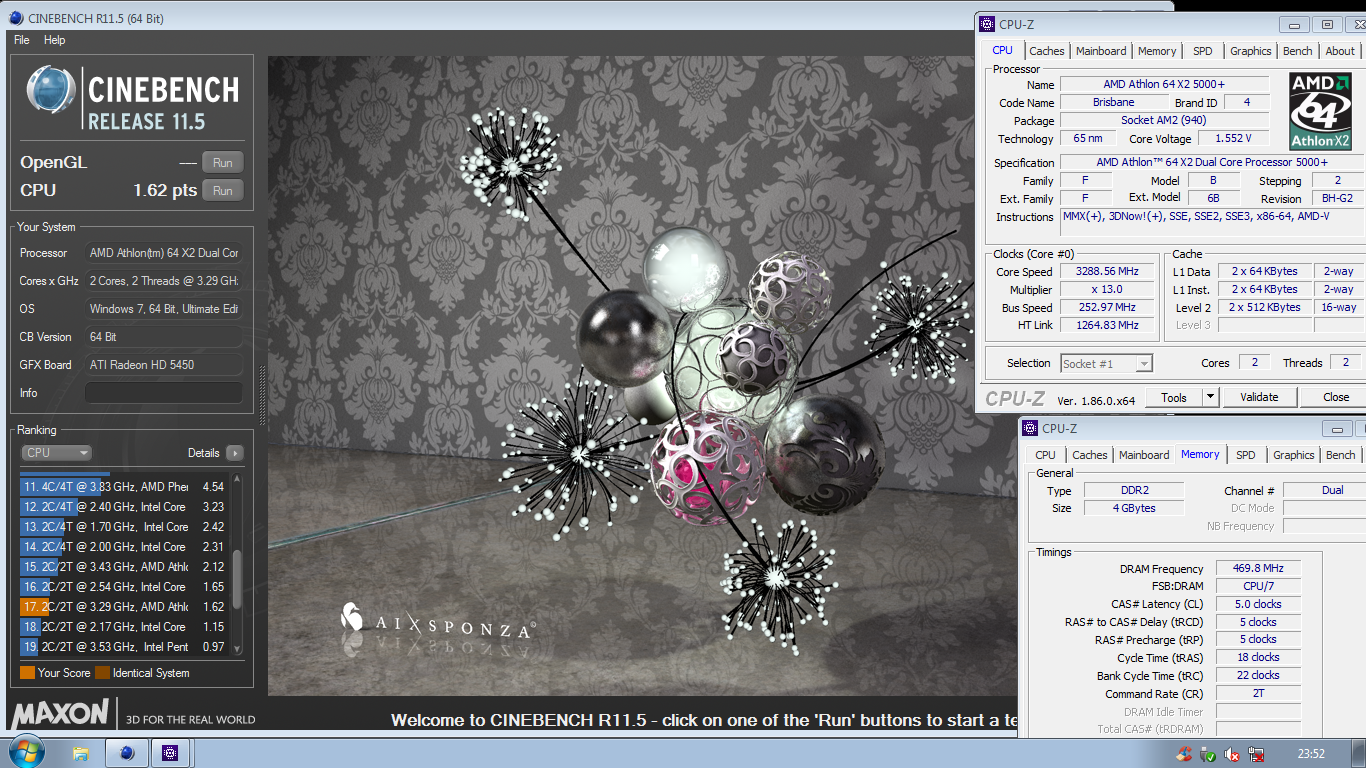Select ranking row 16 scoring 1.65
This screenshot has width=1366, height=768.
coord(124,587)
